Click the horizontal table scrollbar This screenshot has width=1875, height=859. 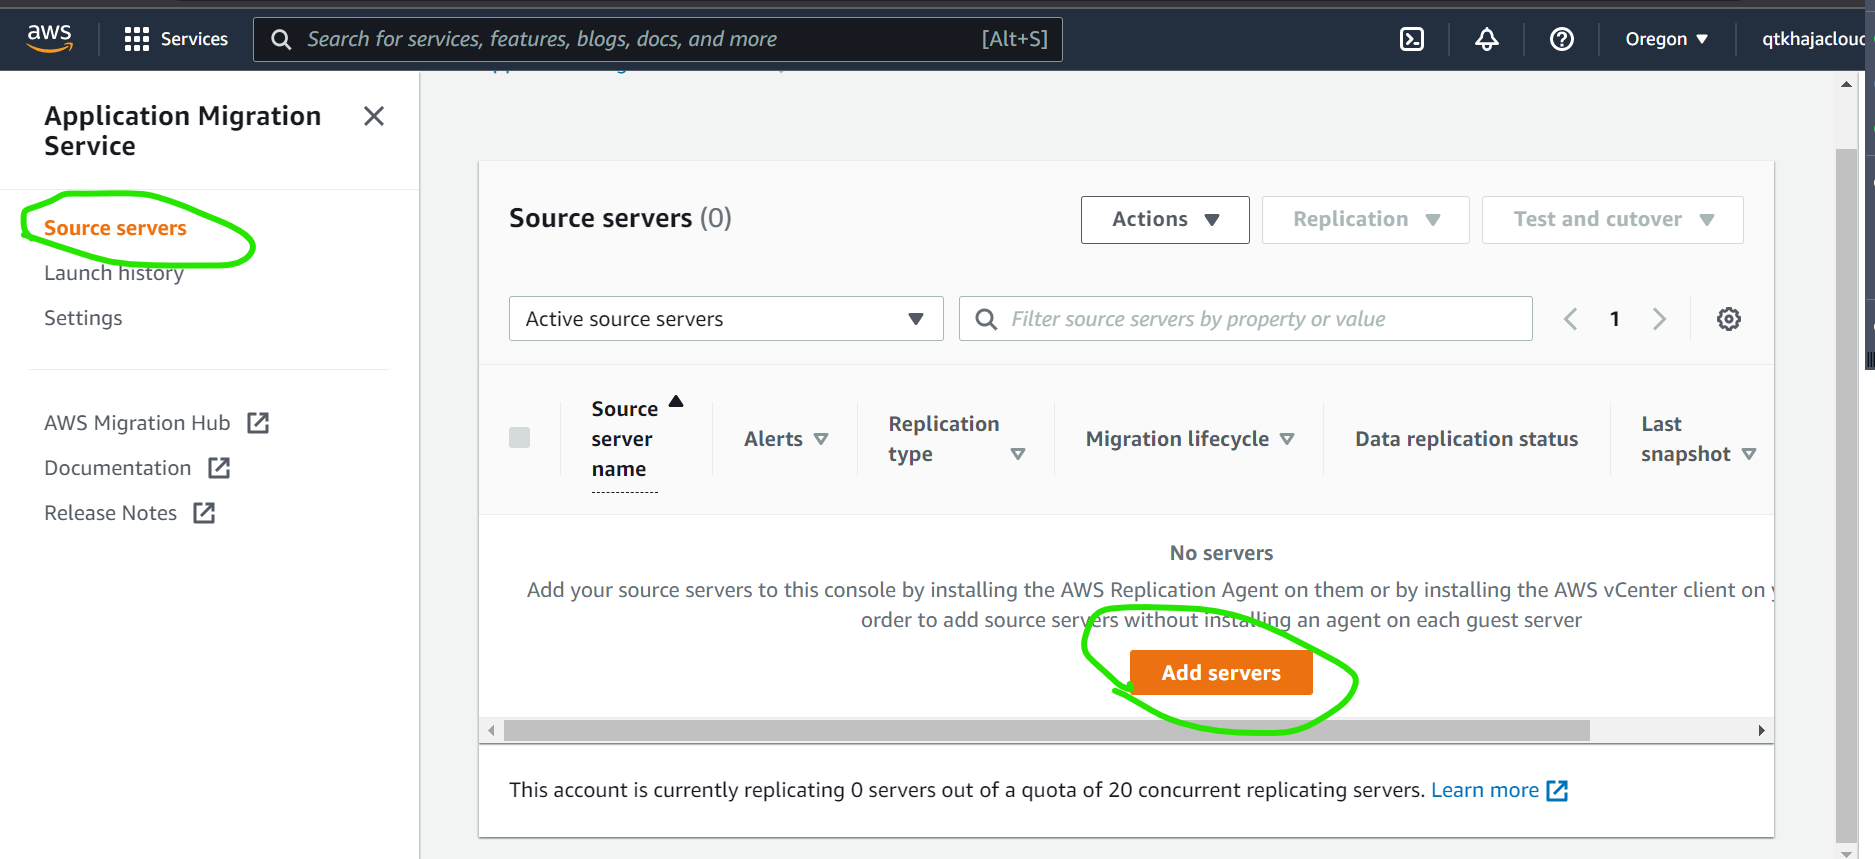point(1046,730)
